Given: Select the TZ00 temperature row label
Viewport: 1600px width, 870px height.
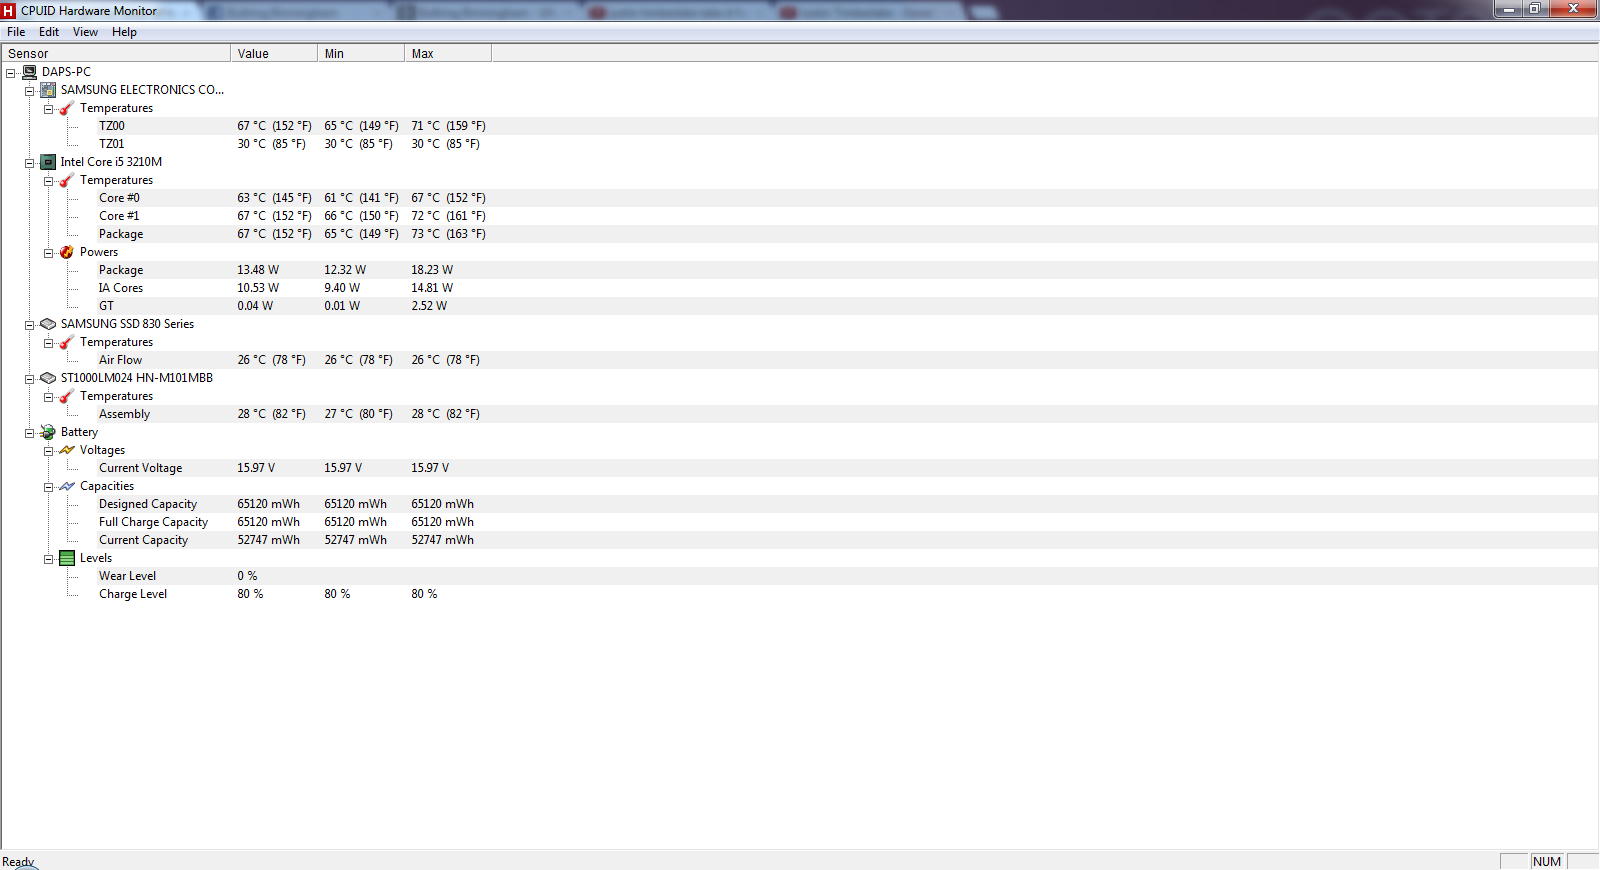Looking at the screenshot, I should coord(112,126).
